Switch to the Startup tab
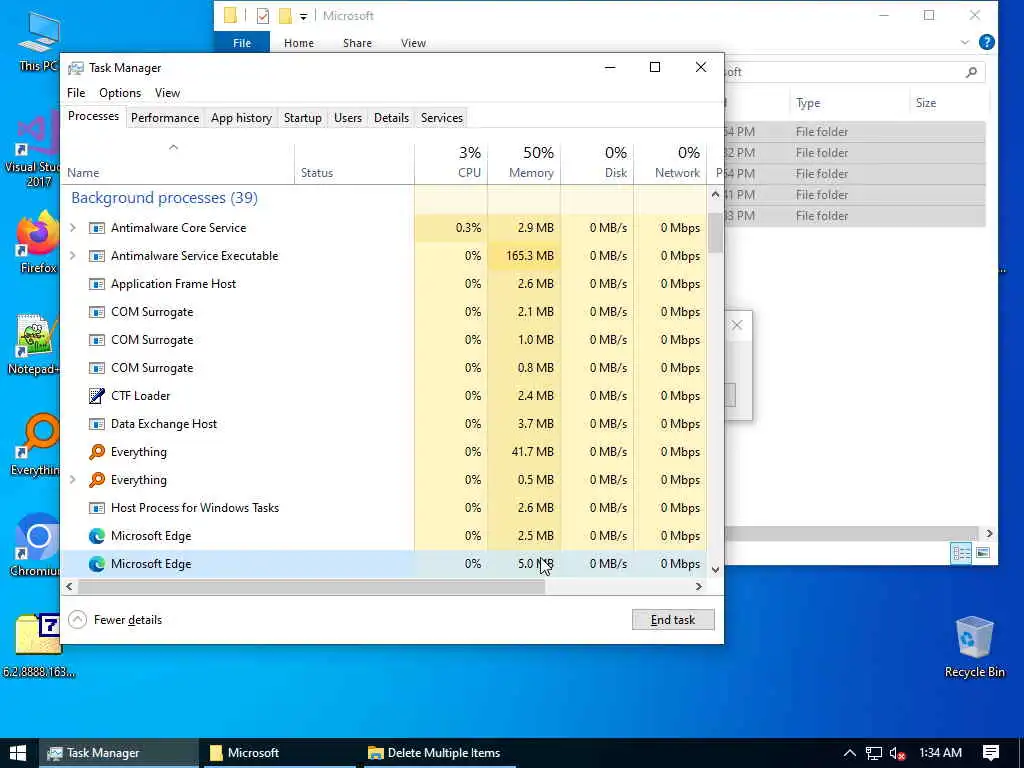Screen dimensions: 1024x768 (302, 118)
